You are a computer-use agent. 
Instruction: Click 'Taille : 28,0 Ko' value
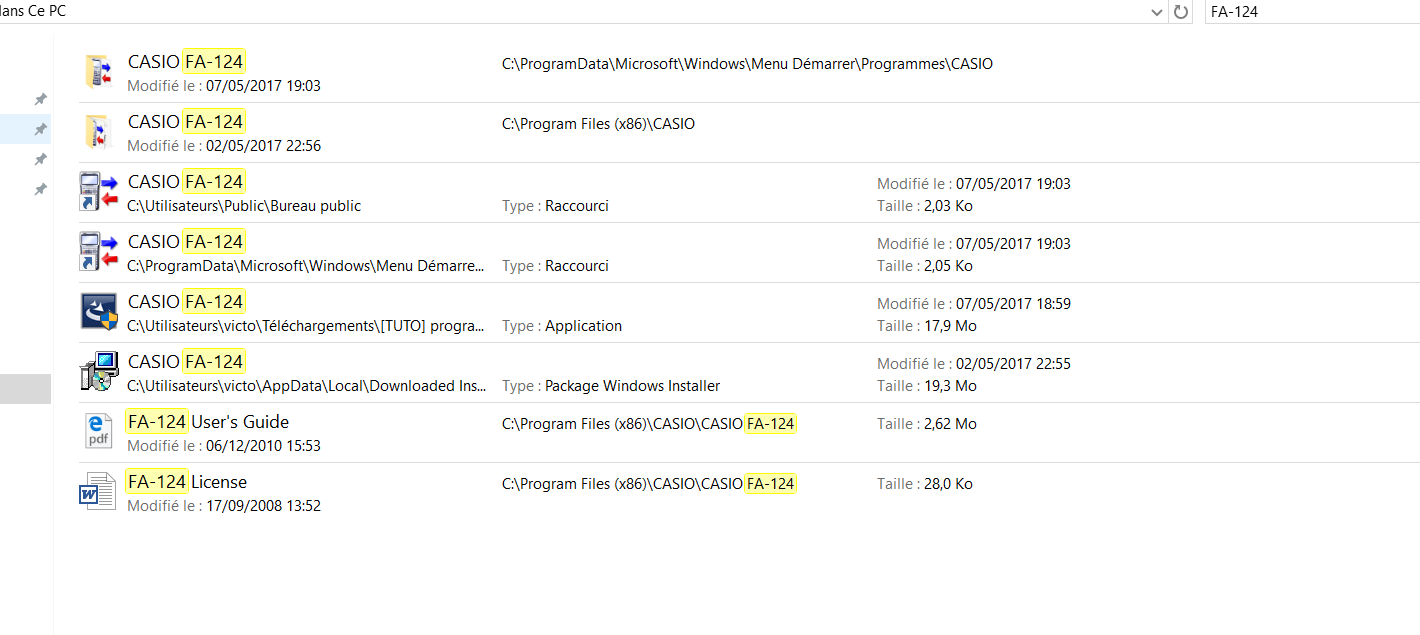[x=925, y=484]
